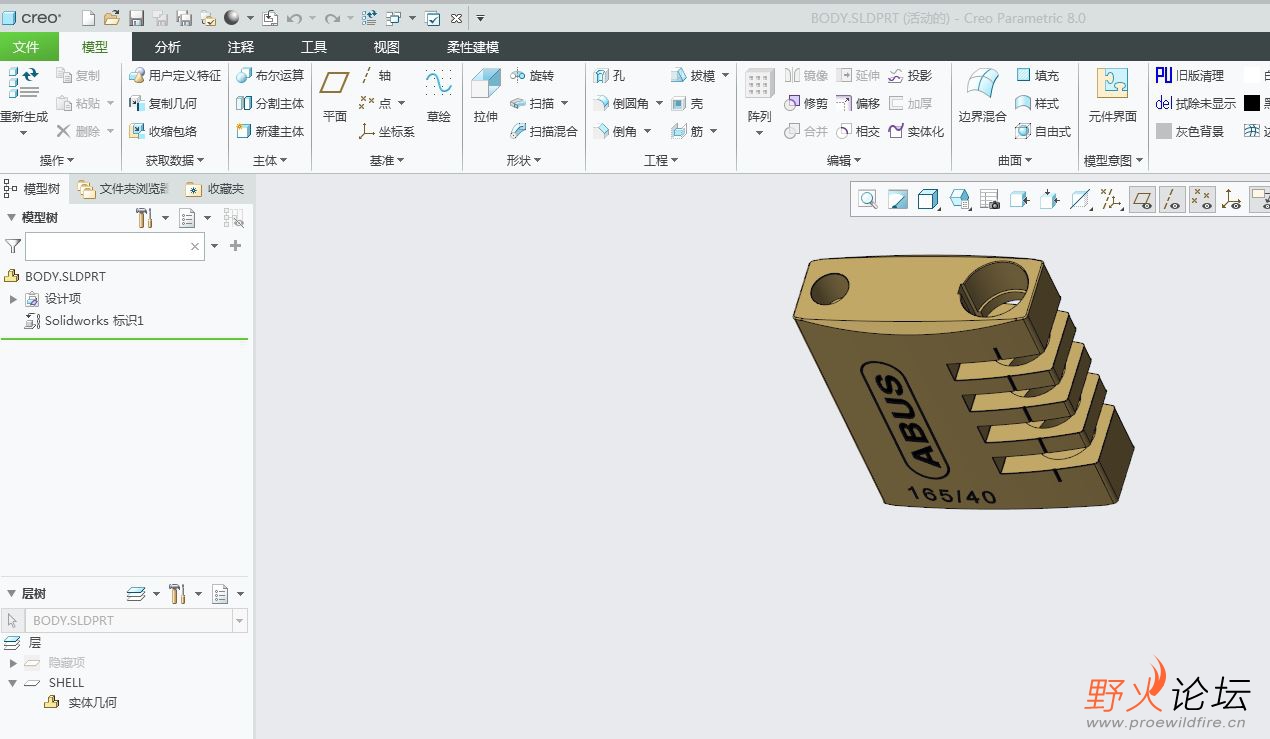This screenshot has height=739, width=1270.
Task: Select the Fill (填充) surface tool
Action: pos(1037,76)
